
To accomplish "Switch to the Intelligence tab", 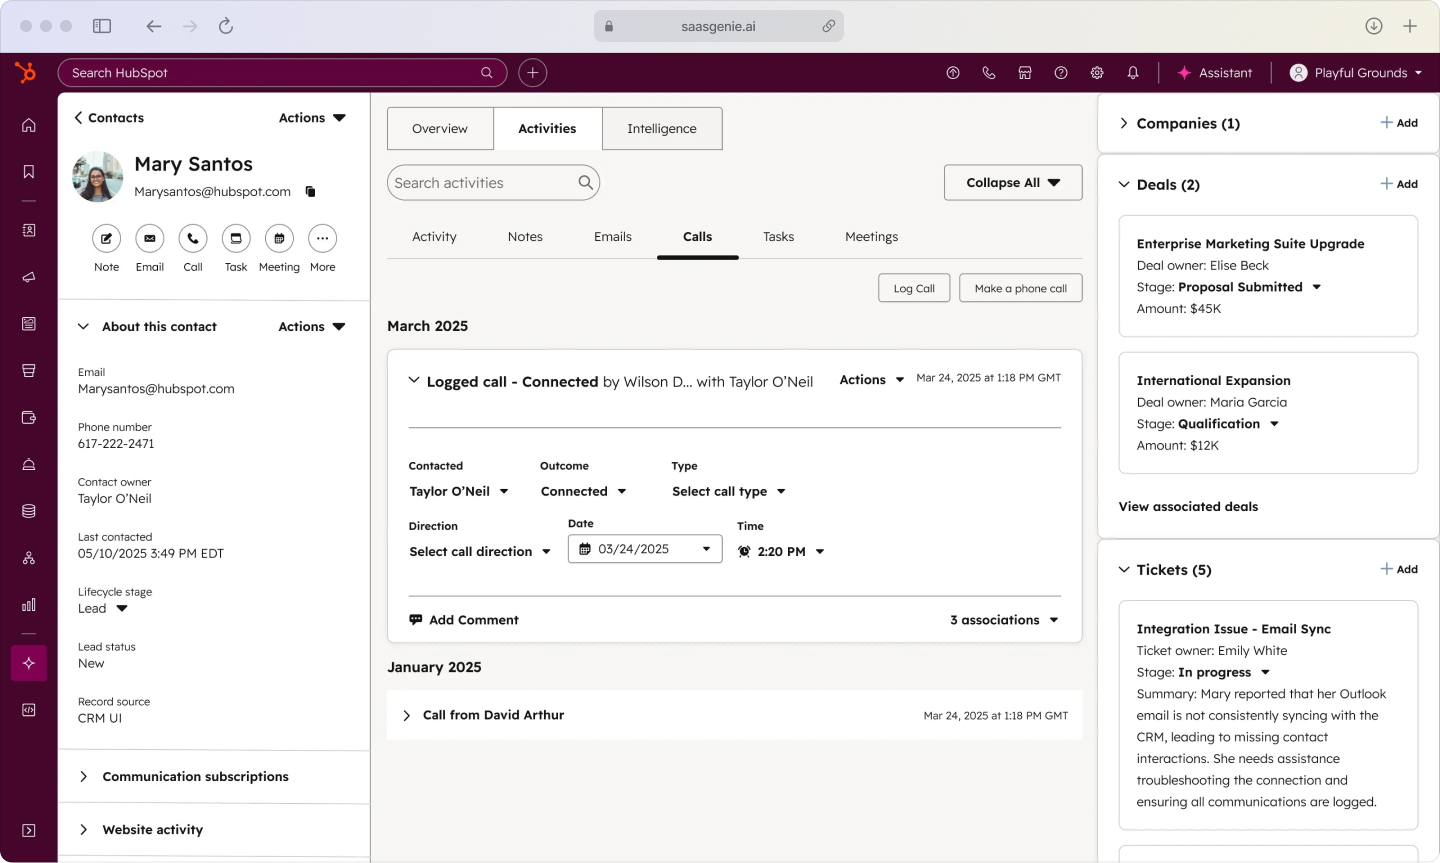I will click(662, 129).
